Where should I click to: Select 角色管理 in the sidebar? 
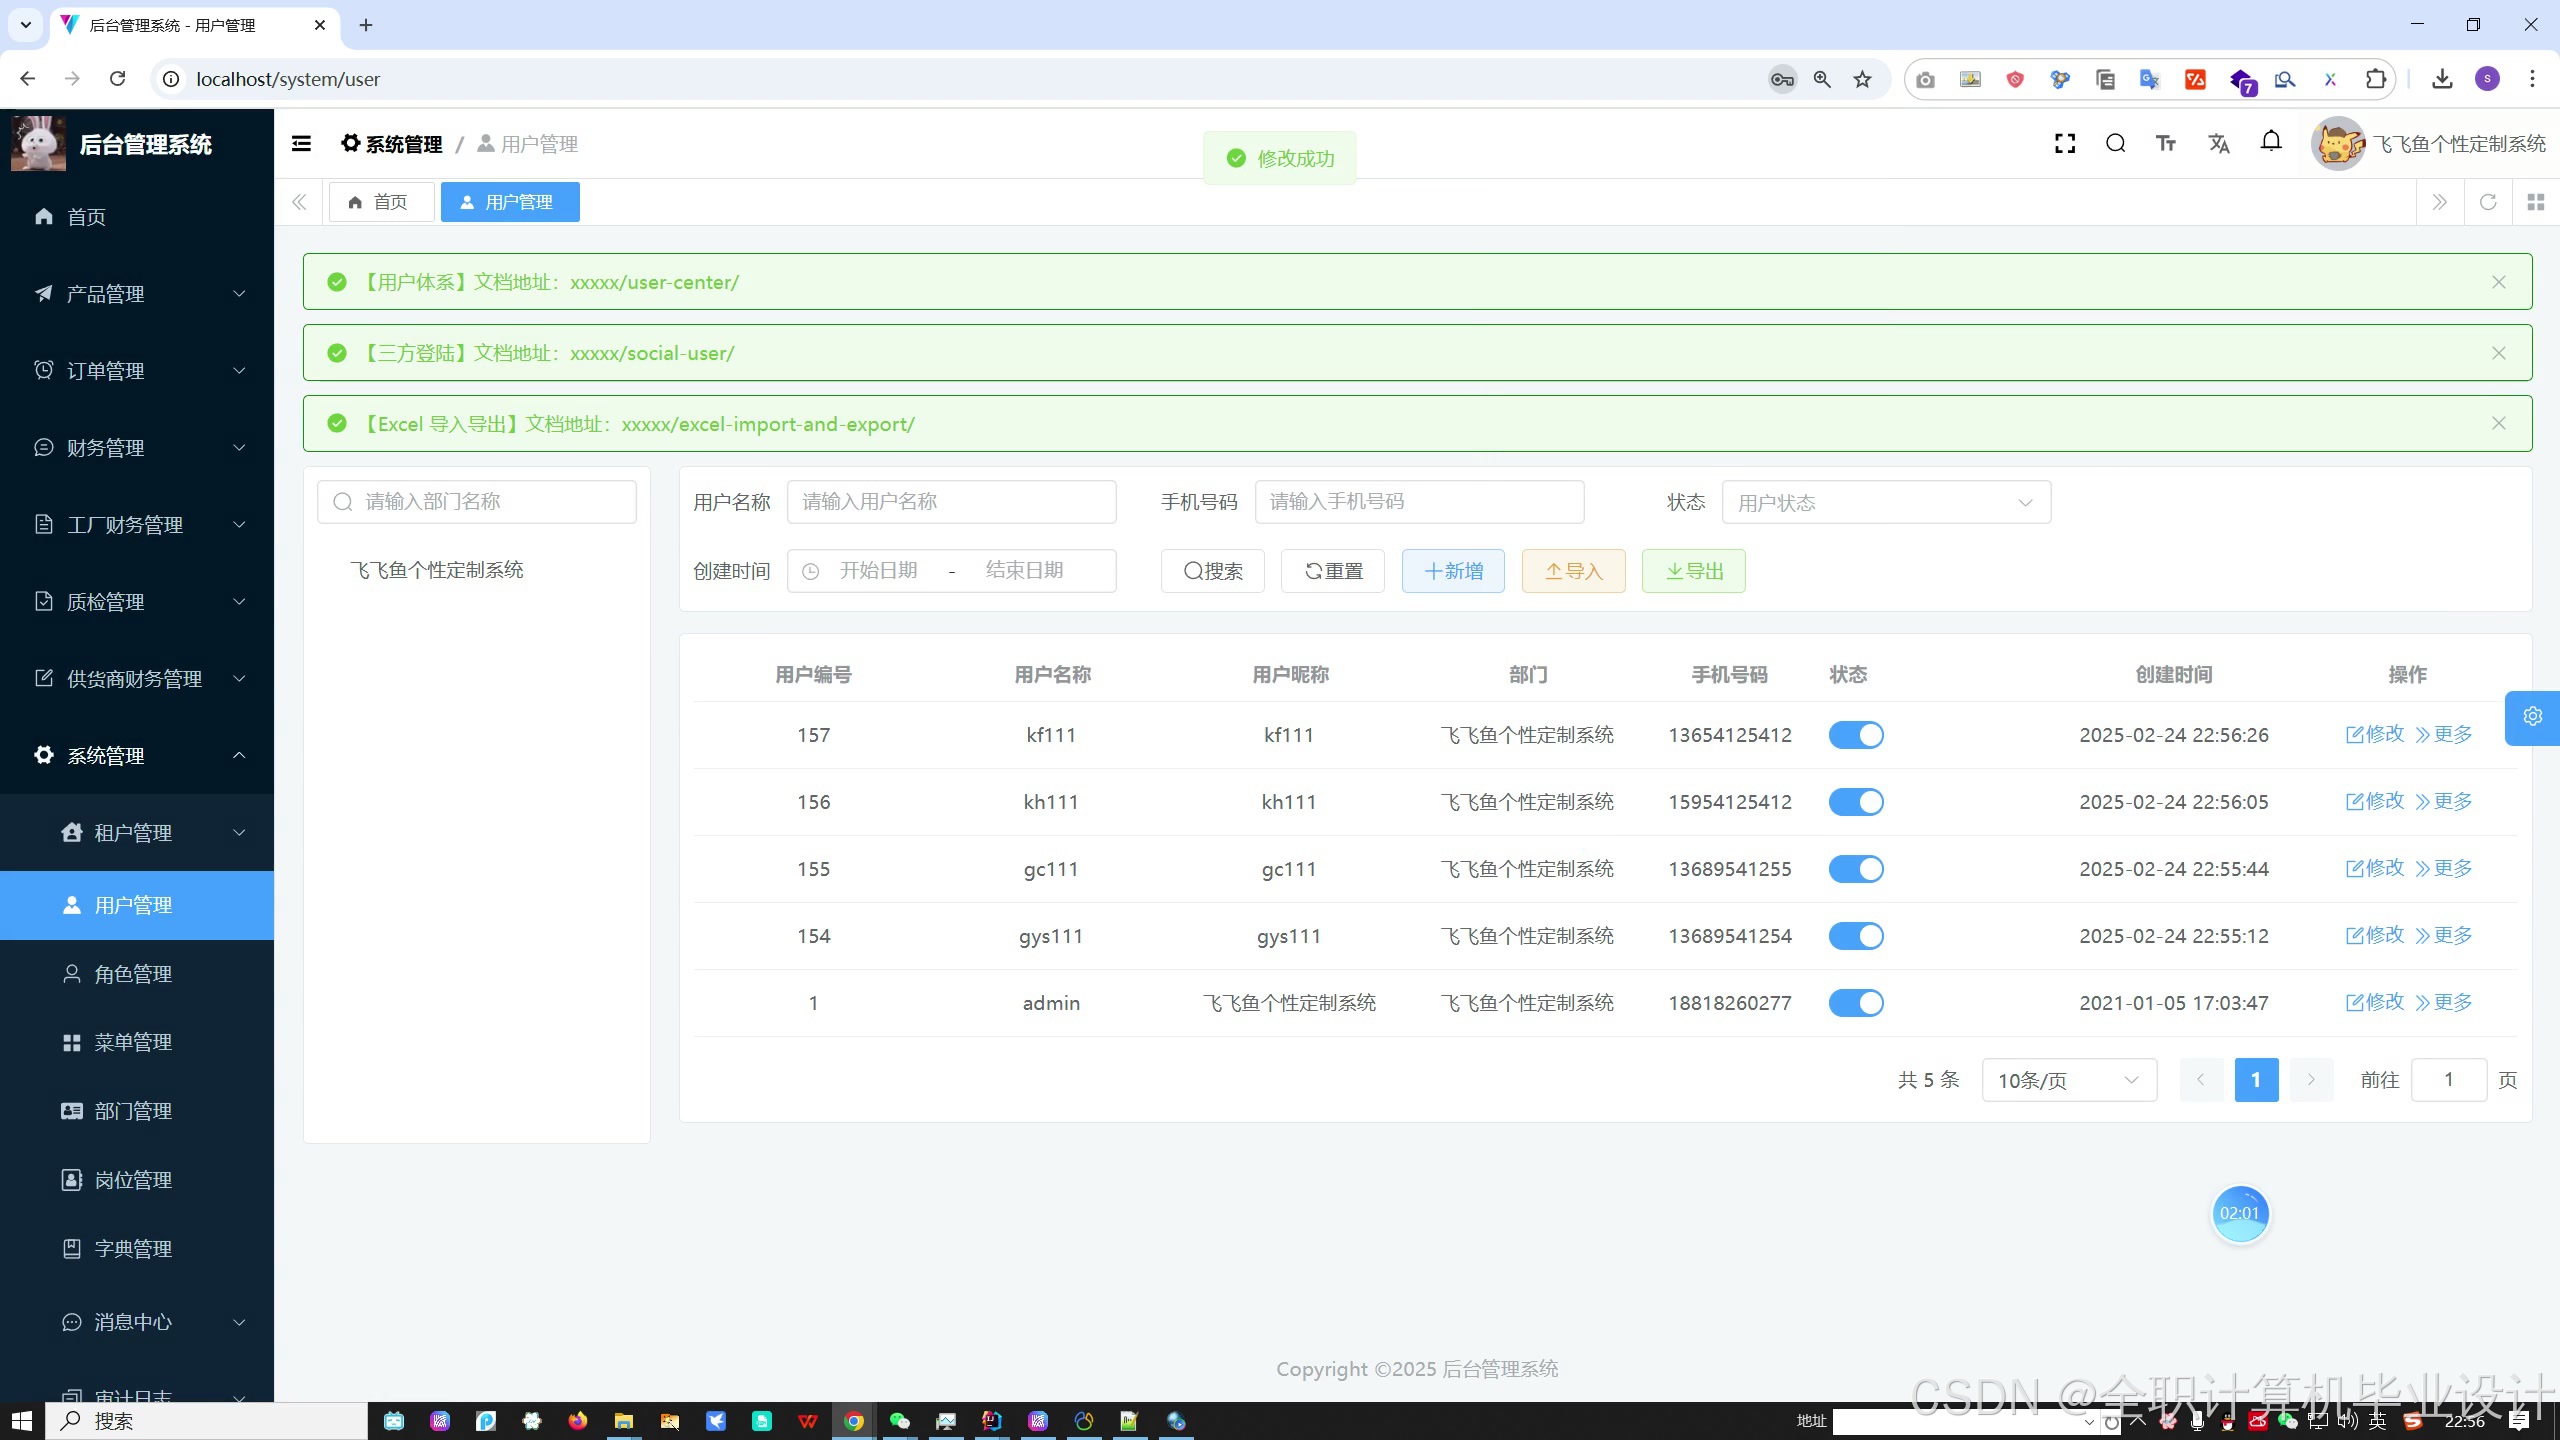click(x=133, y=974)
